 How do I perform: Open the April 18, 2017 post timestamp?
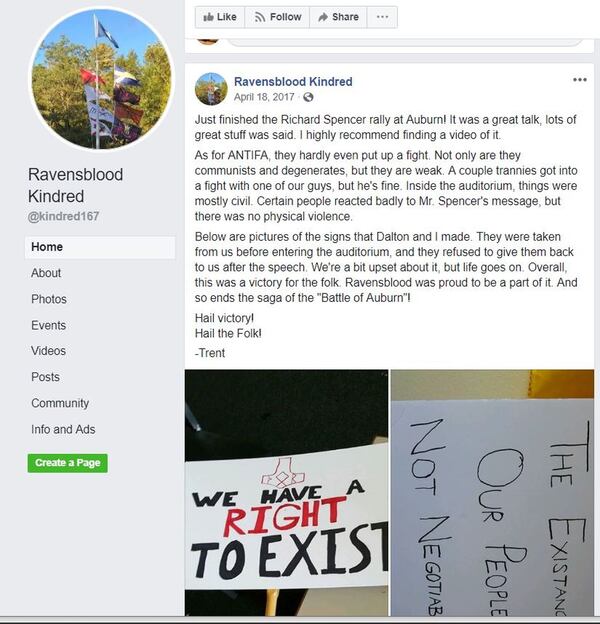(x=264, y=97)
